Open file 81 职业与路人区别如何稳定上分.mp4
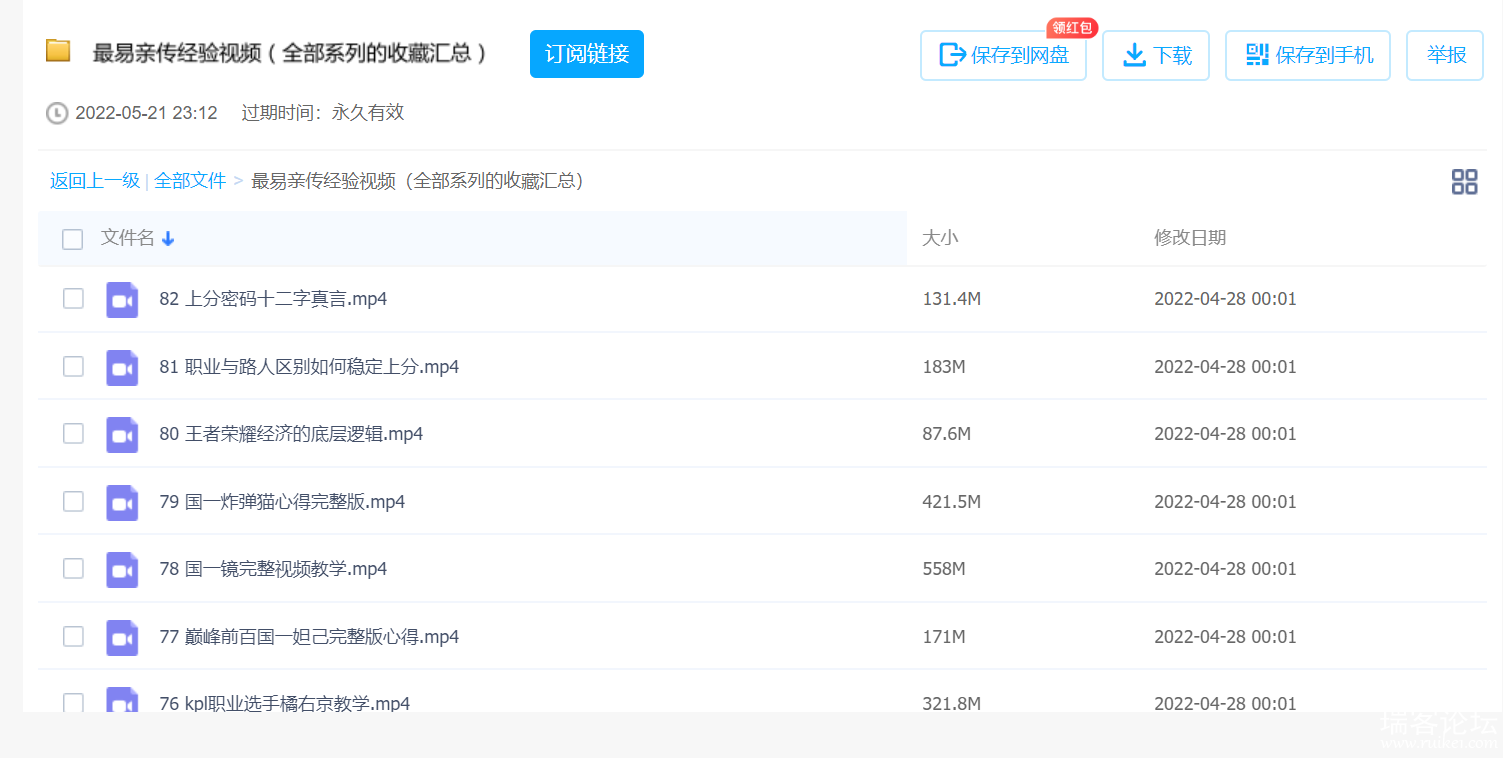Image resolution: width=1503 pixels, height=758 pixels. 309,367
